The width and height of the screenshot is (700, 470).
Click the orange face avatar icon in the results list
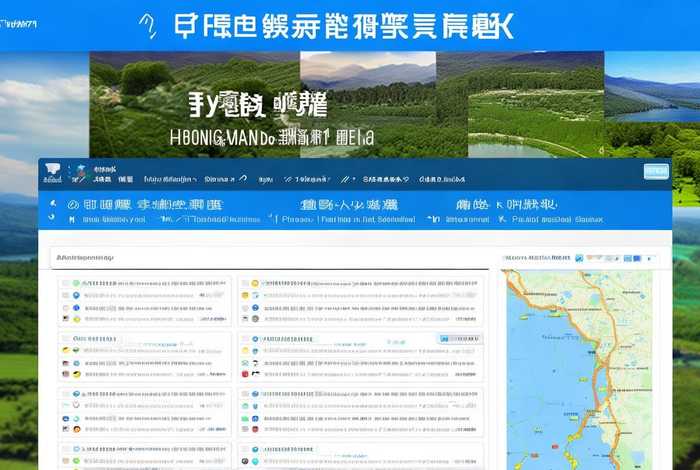click(77, 429)
